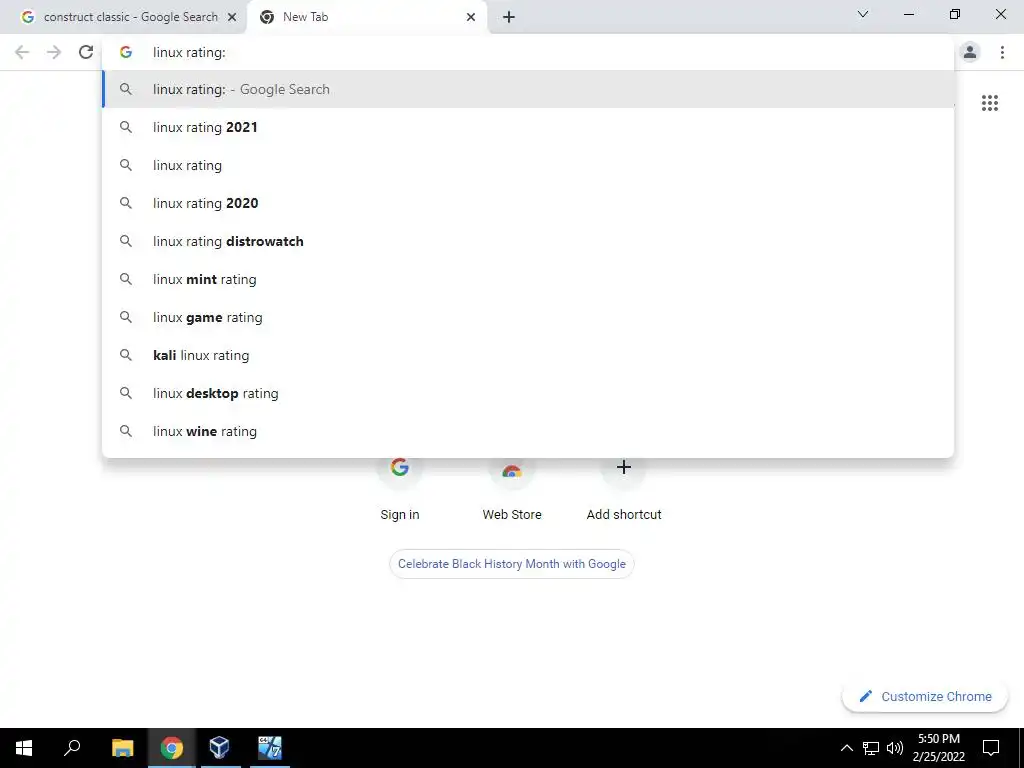Minimize the Chrome window
Screen dimensions: 1024x768
[908, 14]
